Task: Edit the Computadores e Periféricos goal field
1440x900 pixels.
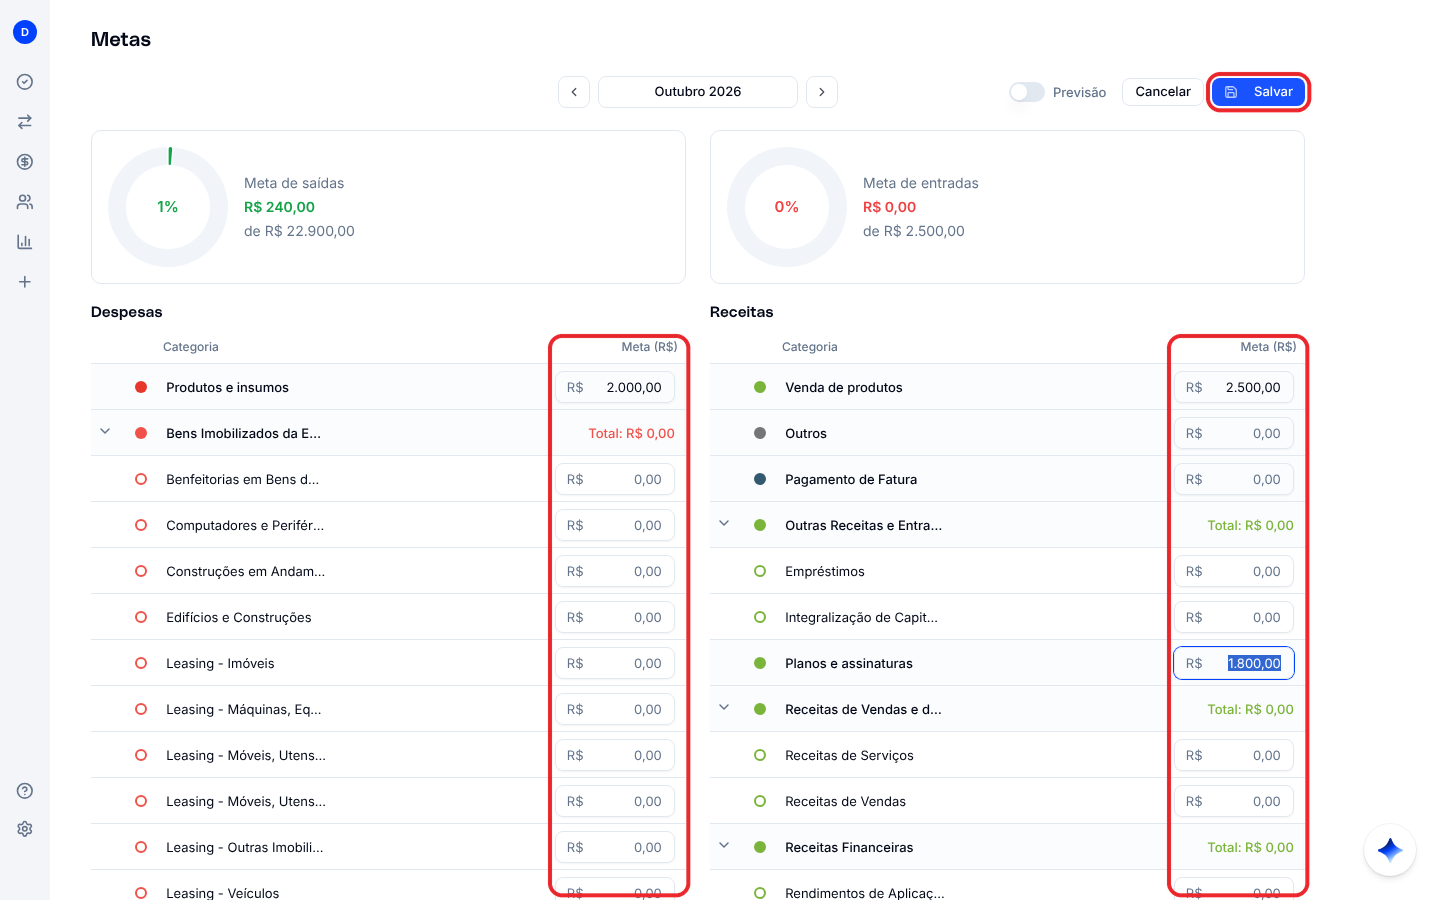Action: pyautogui.click(x=615, y=525)
